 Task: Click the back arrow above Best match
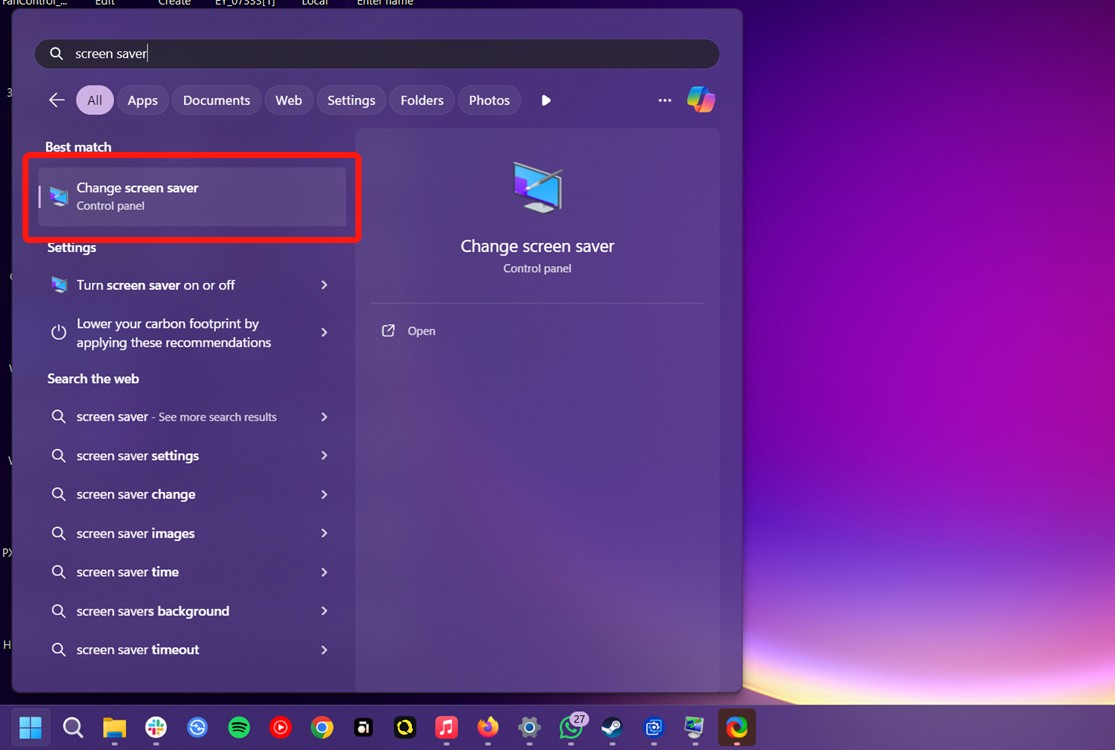[x=56, y=99]
